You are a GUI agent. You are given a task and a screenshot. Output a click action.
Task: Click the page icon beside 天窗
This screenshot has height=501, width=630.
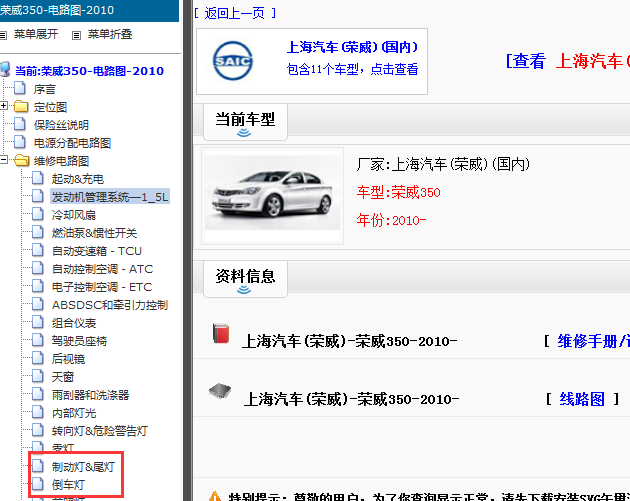click(38, 376)
